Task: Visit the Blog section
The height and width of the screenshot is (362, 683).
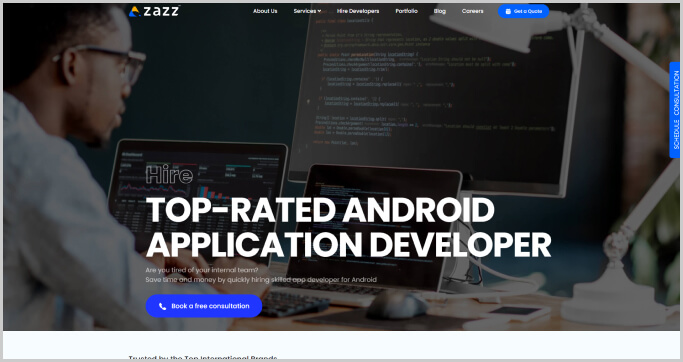Action: [x=440, y=11]
